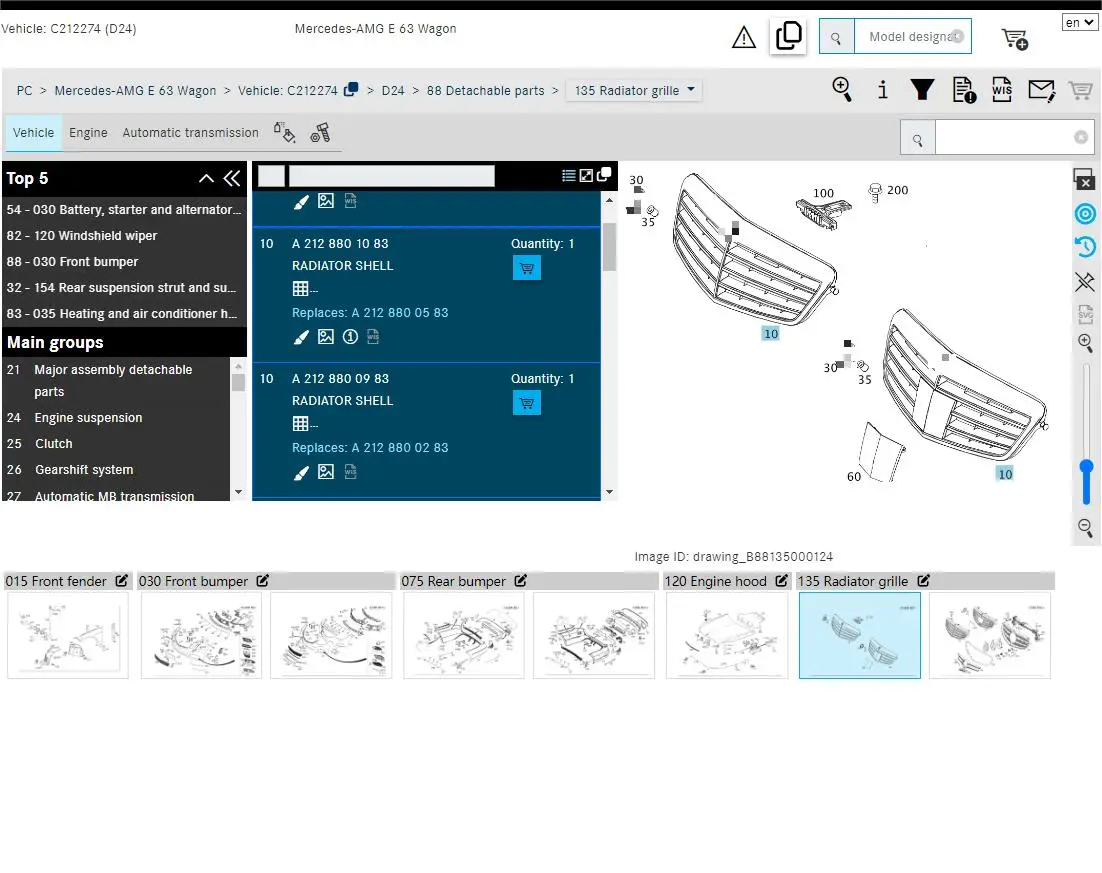
Task: Open main group 24 Engine suspension
Action: click(x=117, y=418)
